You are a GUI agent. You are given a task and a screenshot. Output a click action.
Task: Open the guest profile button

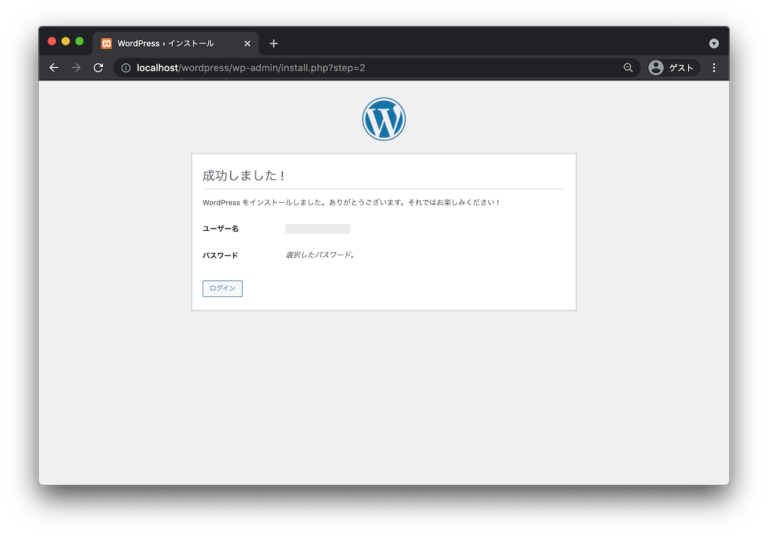672,68
